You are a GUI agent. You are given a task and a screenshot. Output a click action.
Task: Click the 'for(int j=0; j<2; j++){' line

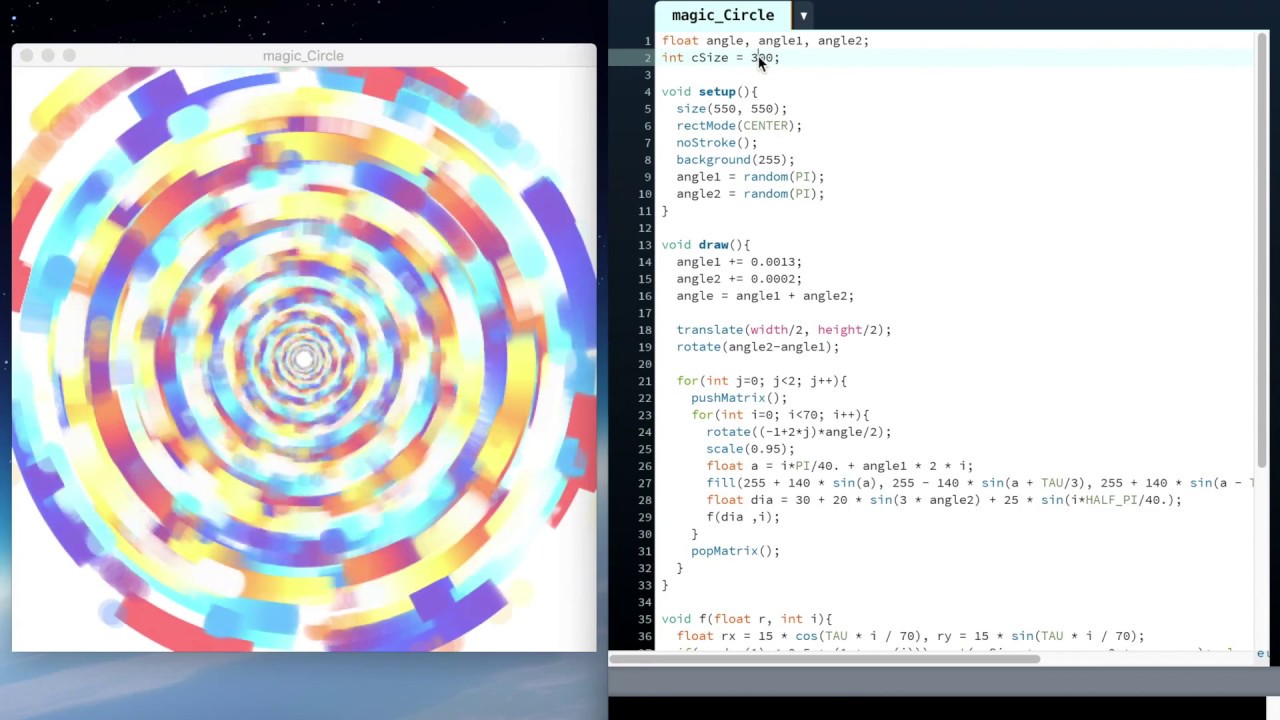[761, 381]
